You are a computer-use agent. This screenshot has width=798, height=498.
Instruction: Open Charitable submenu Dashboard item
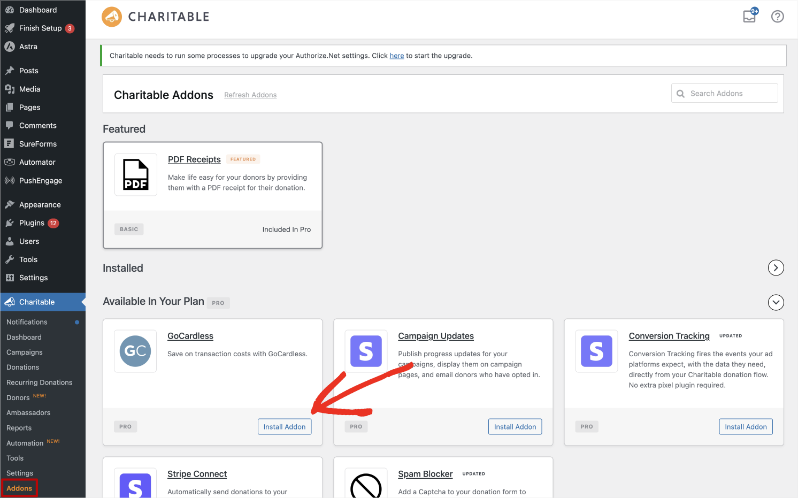(x=23, y=337)
